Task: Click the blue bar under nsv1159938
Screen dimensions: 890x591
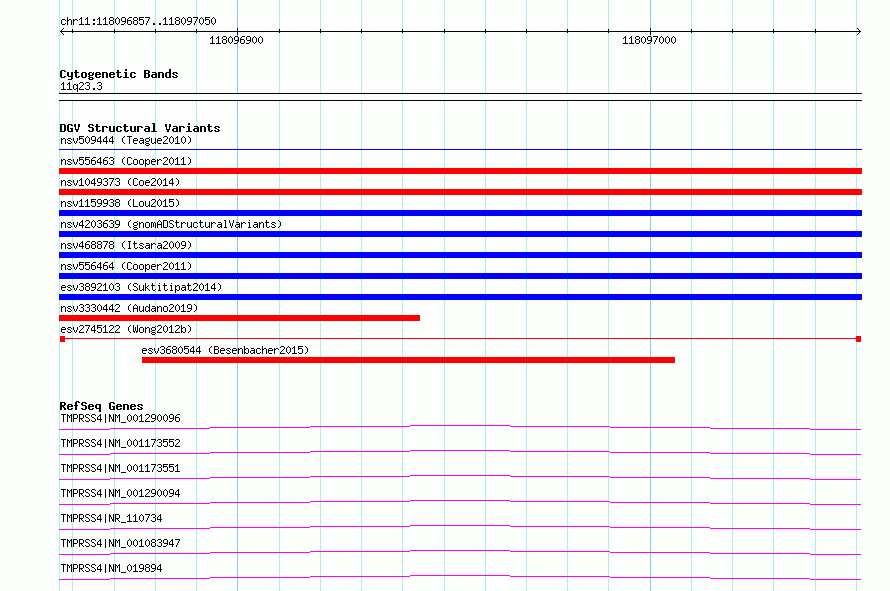Action: 460,213
